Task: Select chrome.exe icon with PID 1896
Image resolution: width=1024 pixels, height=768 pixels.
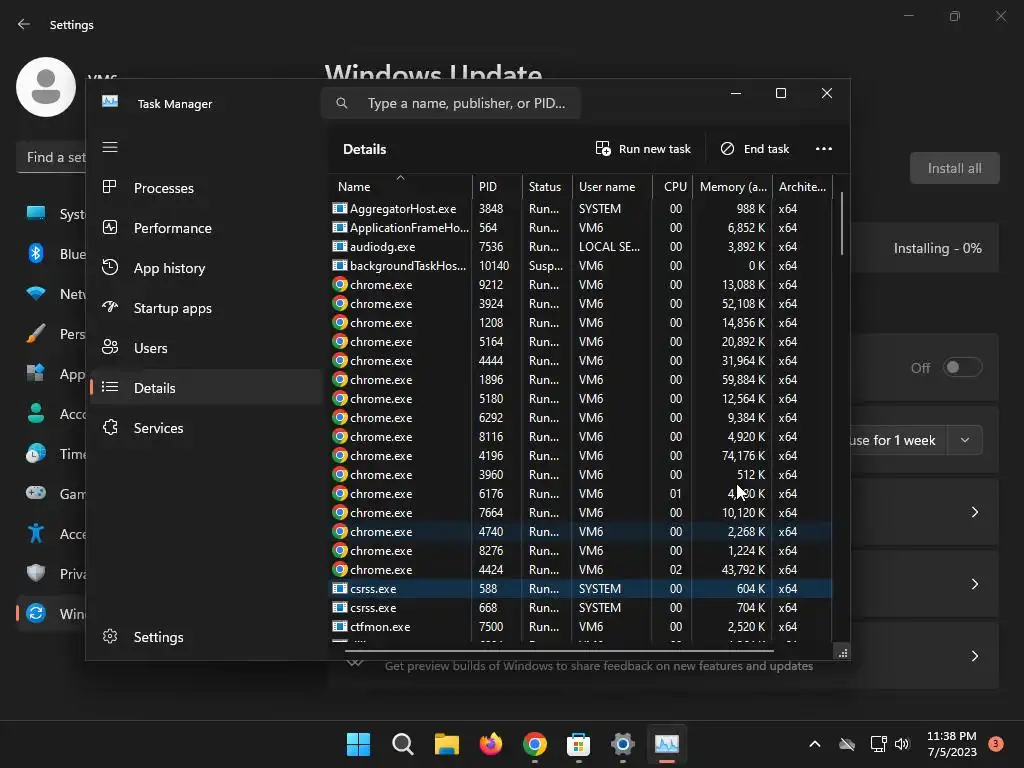Action: click(340, 379)
